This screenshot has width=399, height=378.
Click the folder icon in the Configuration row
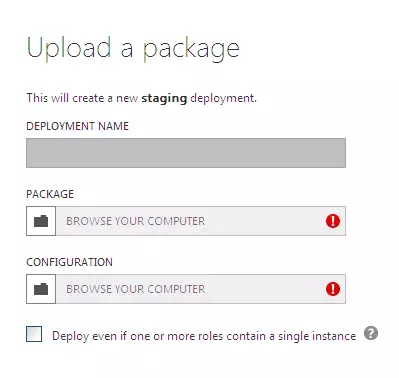[x=41, y=289]
